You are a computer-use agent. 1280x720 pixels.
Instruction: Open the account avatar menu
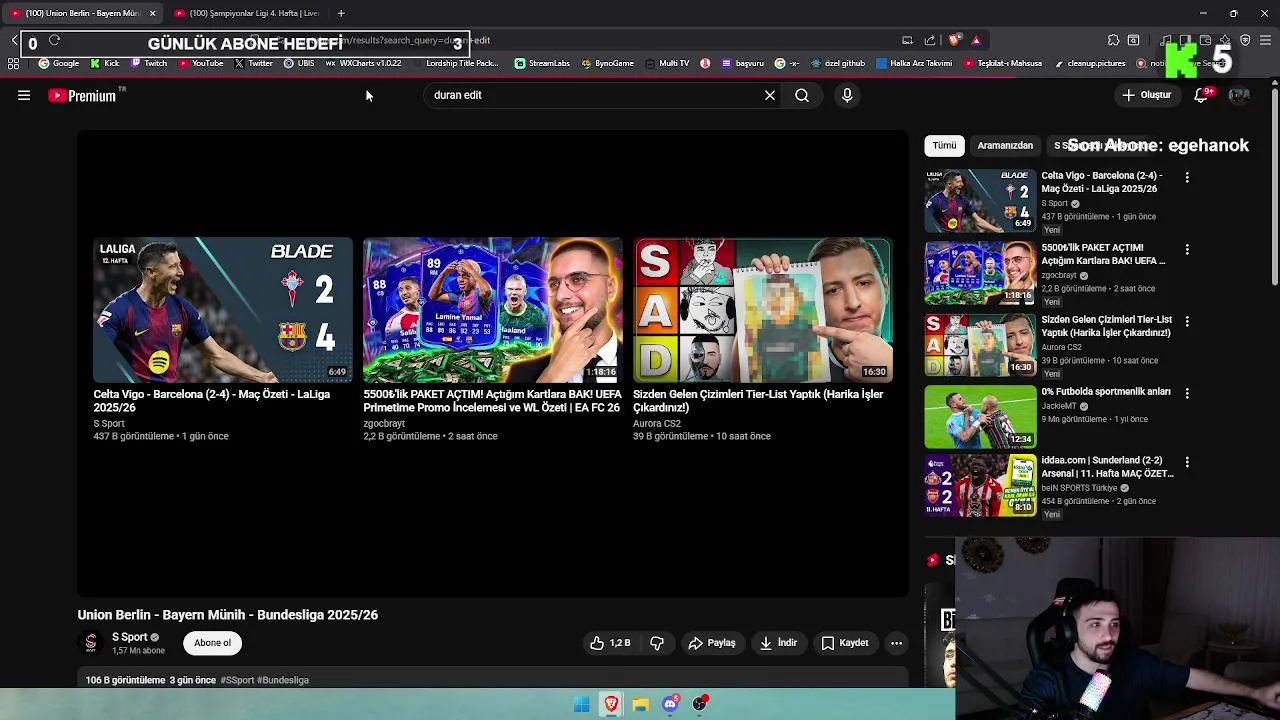coord(1239,95)
